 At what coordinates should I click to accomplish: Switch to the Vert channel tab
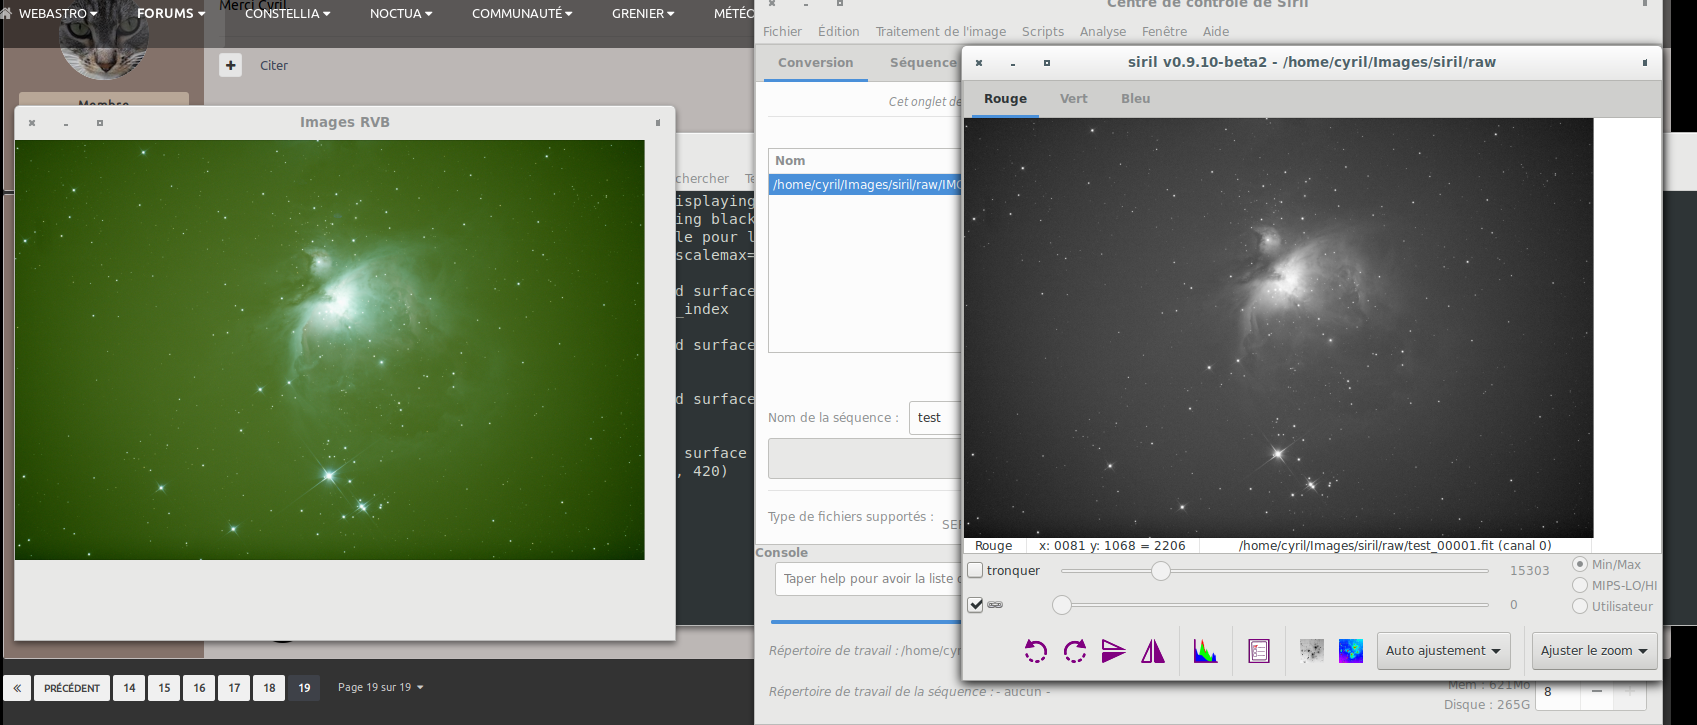click(1073, 99)
